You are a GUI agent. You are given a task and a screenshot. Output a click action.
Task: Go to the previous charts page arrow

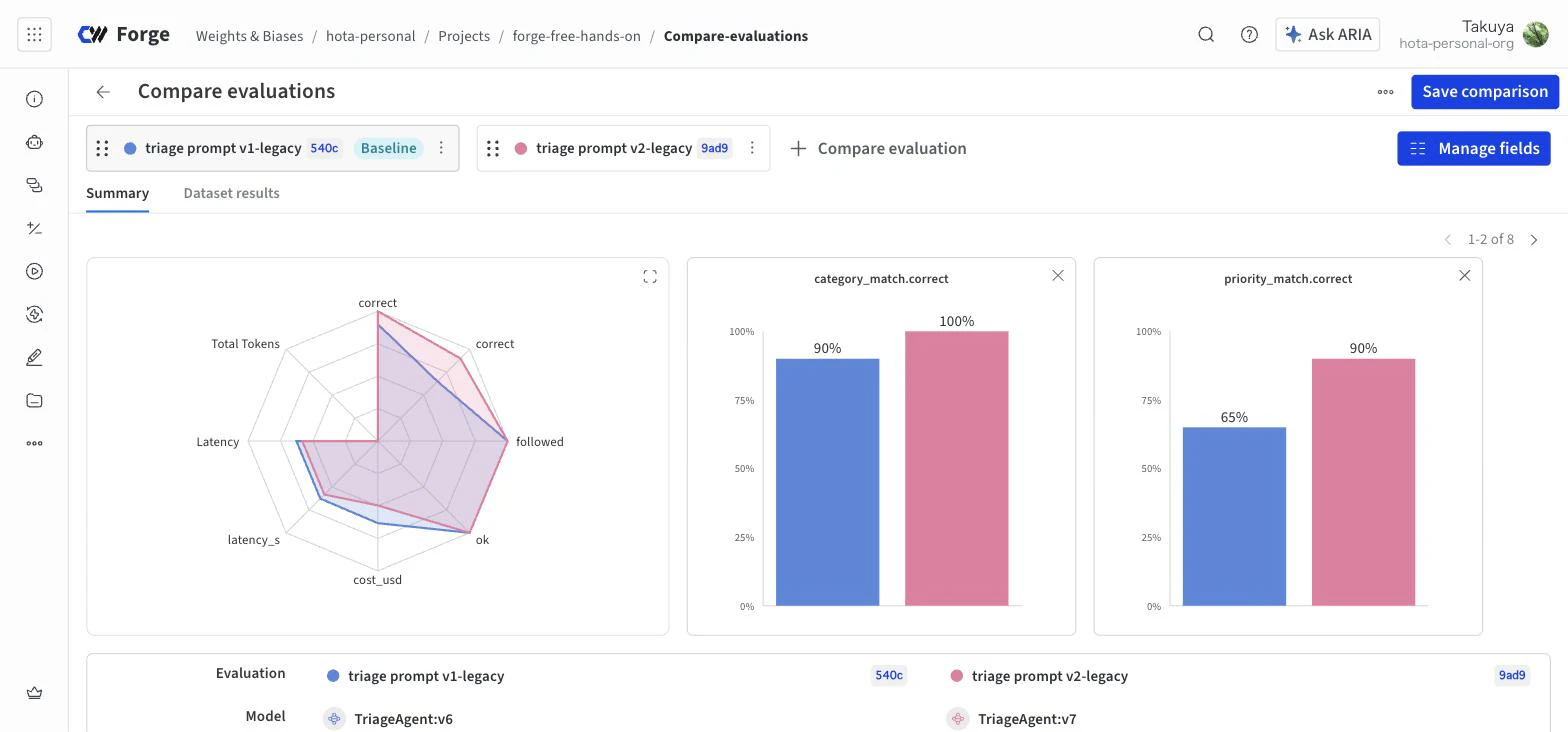pyautogui.click(x=1447, y=239)
